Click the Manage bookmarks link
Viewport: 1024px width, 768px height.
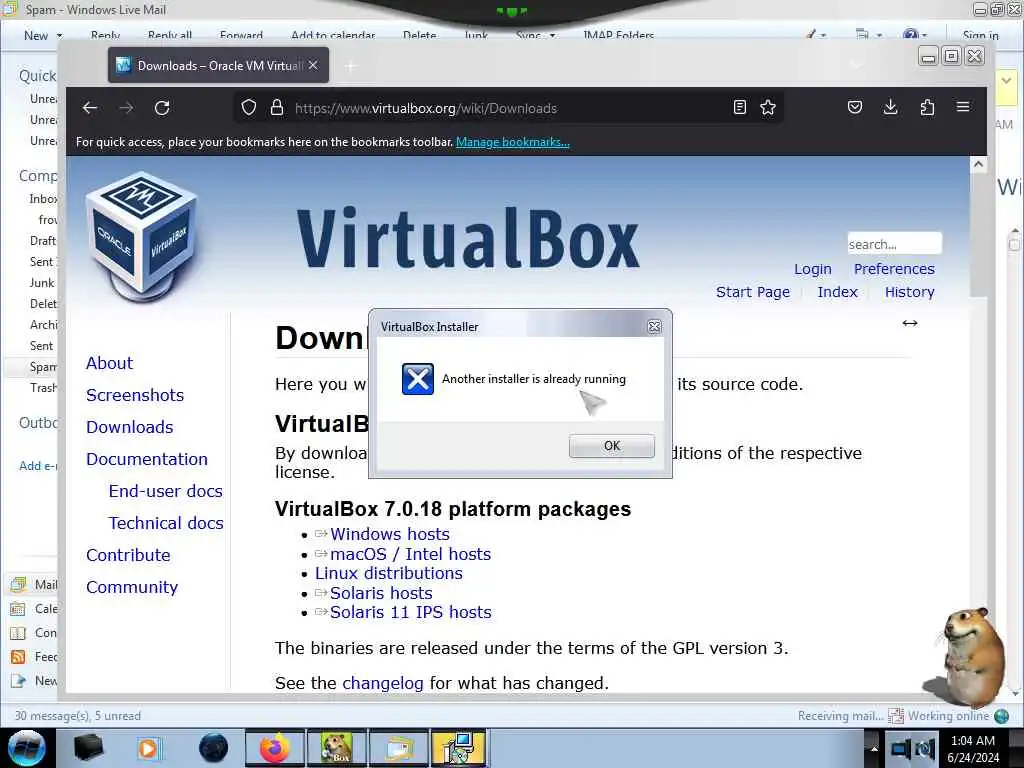pos(513,142)
